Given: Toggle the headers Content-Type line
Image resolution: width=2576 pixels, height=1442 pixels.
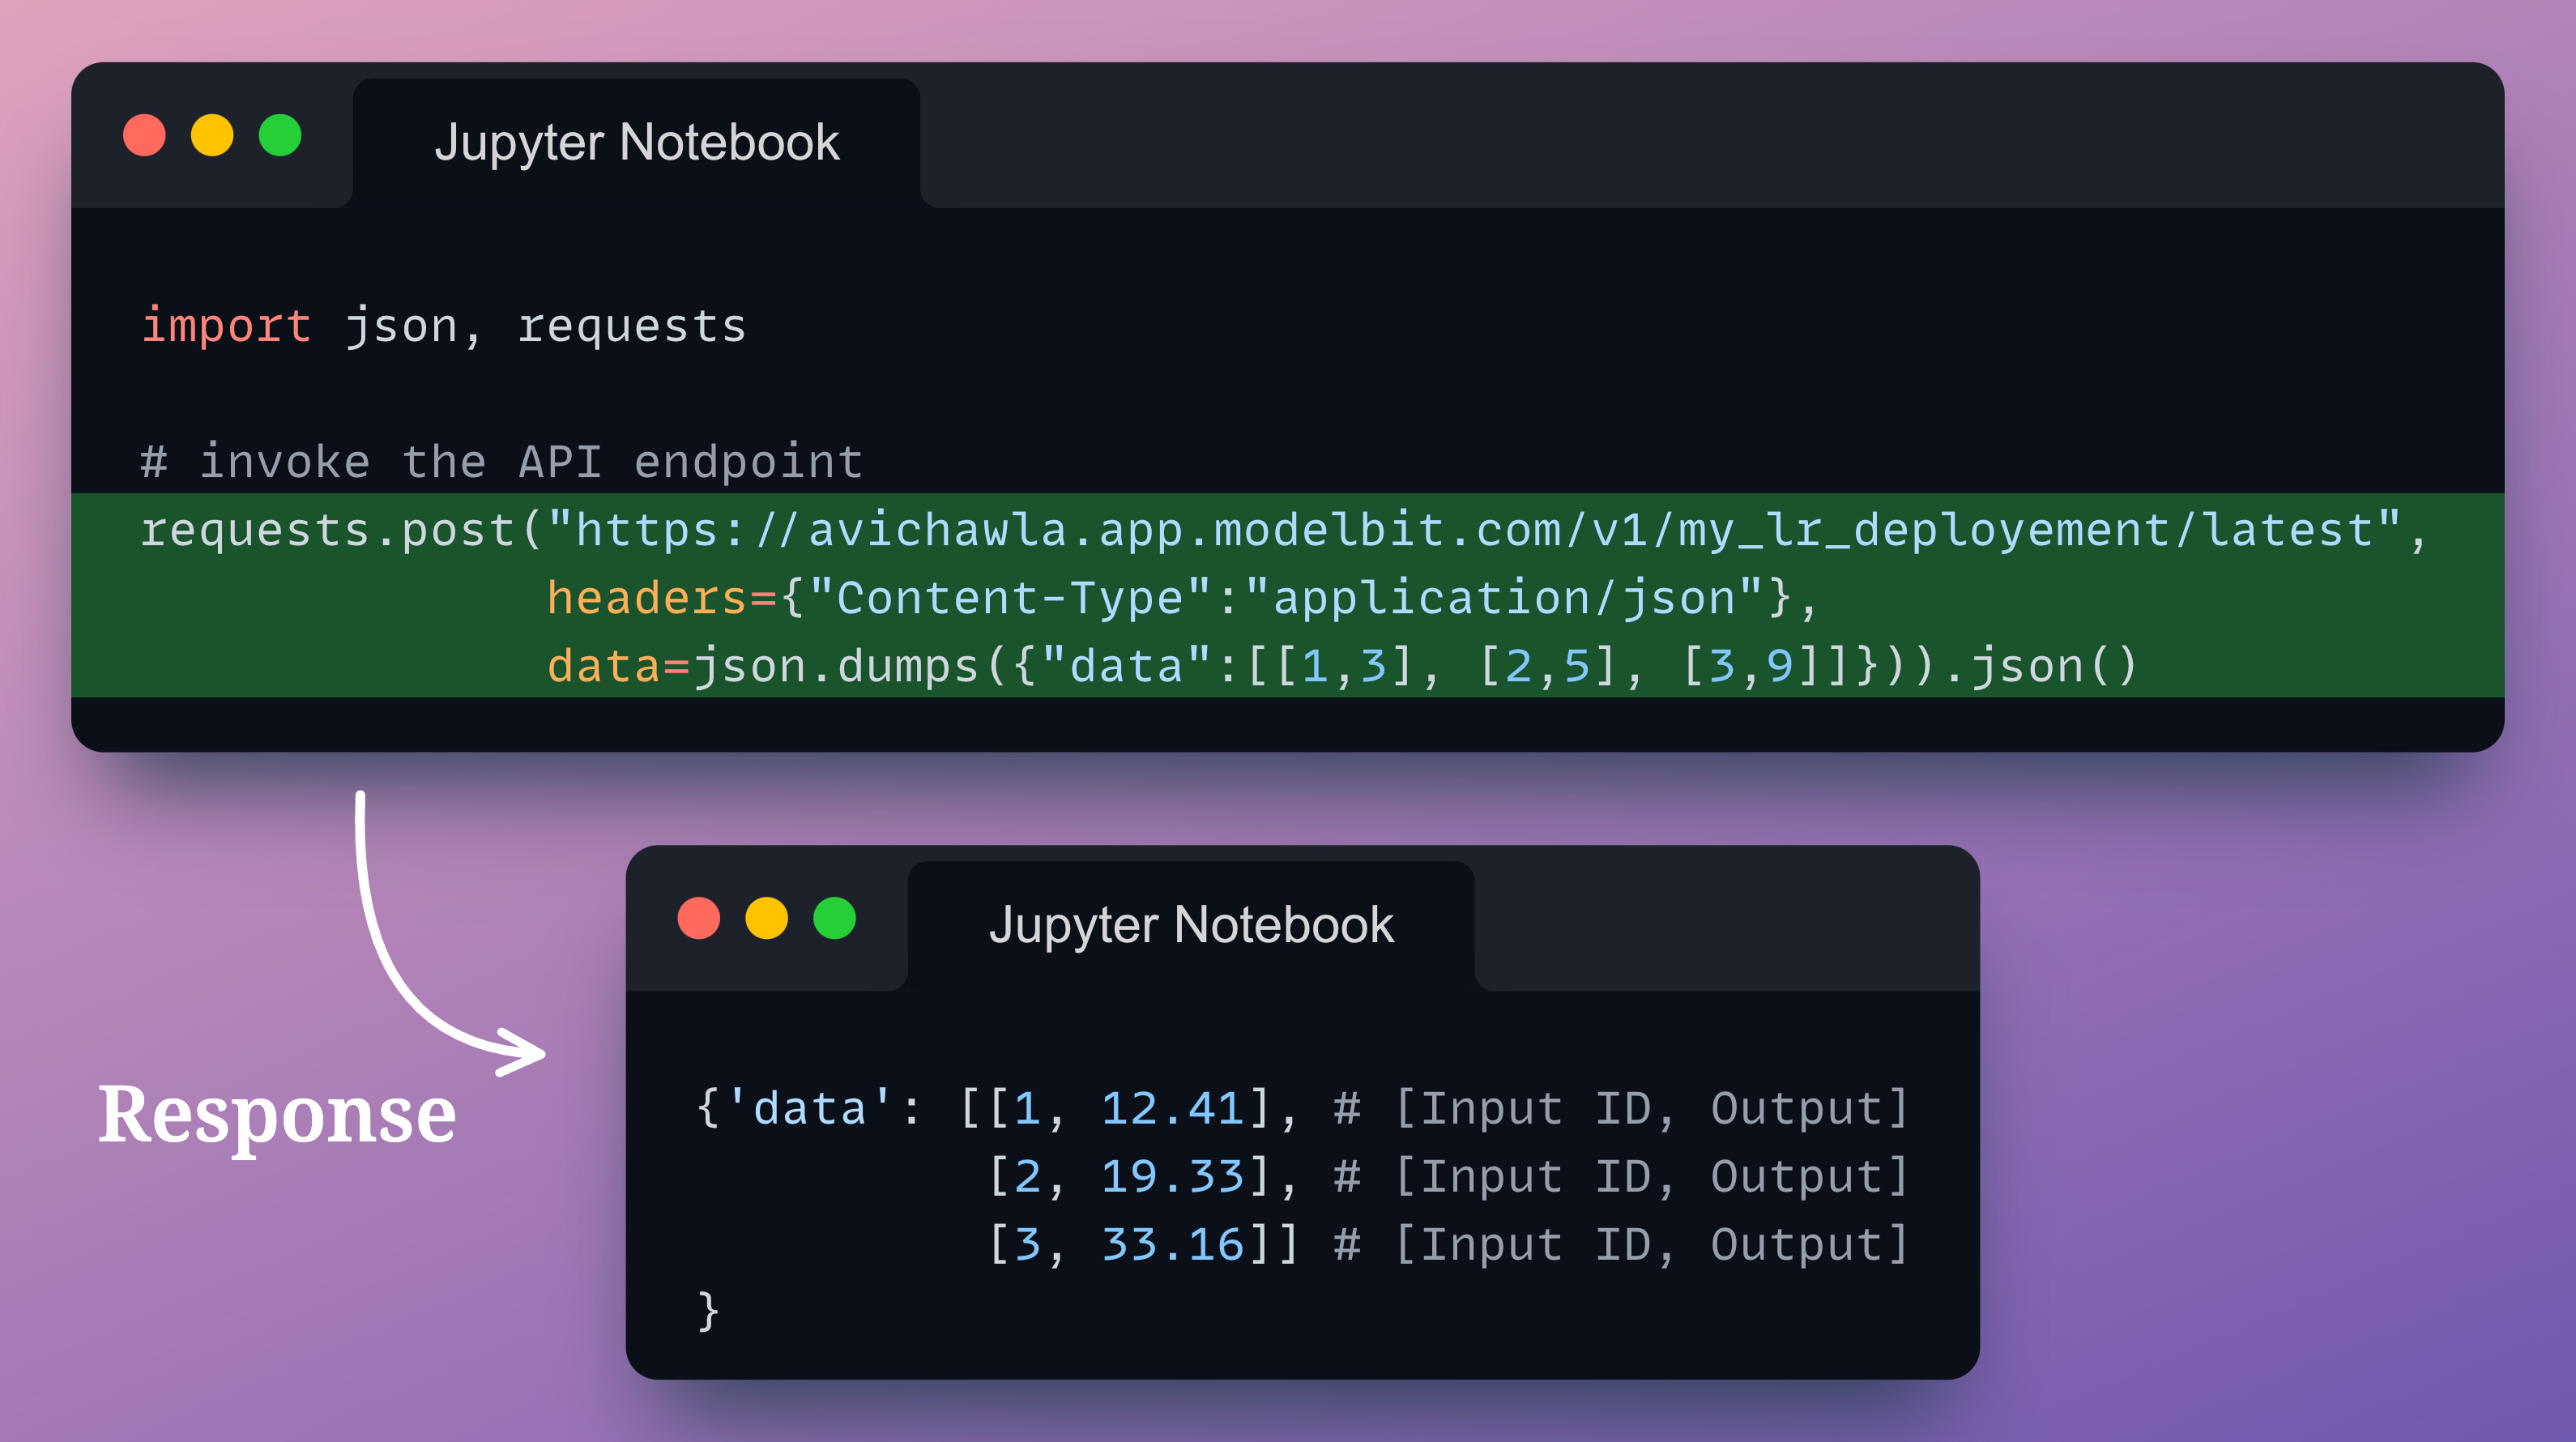Looking at the screenshot, I should coord(1180,597).
